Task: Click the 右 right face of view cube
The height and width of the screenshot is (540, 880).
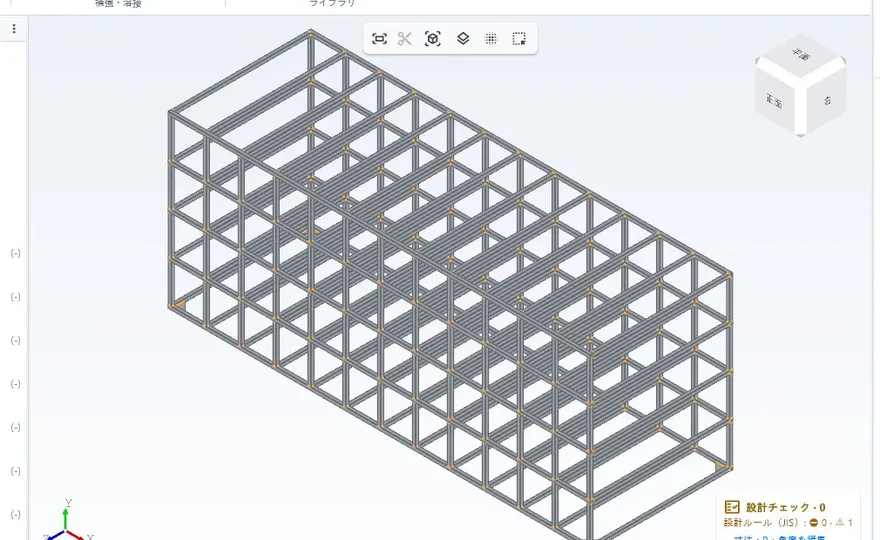Action: [826, 100]
